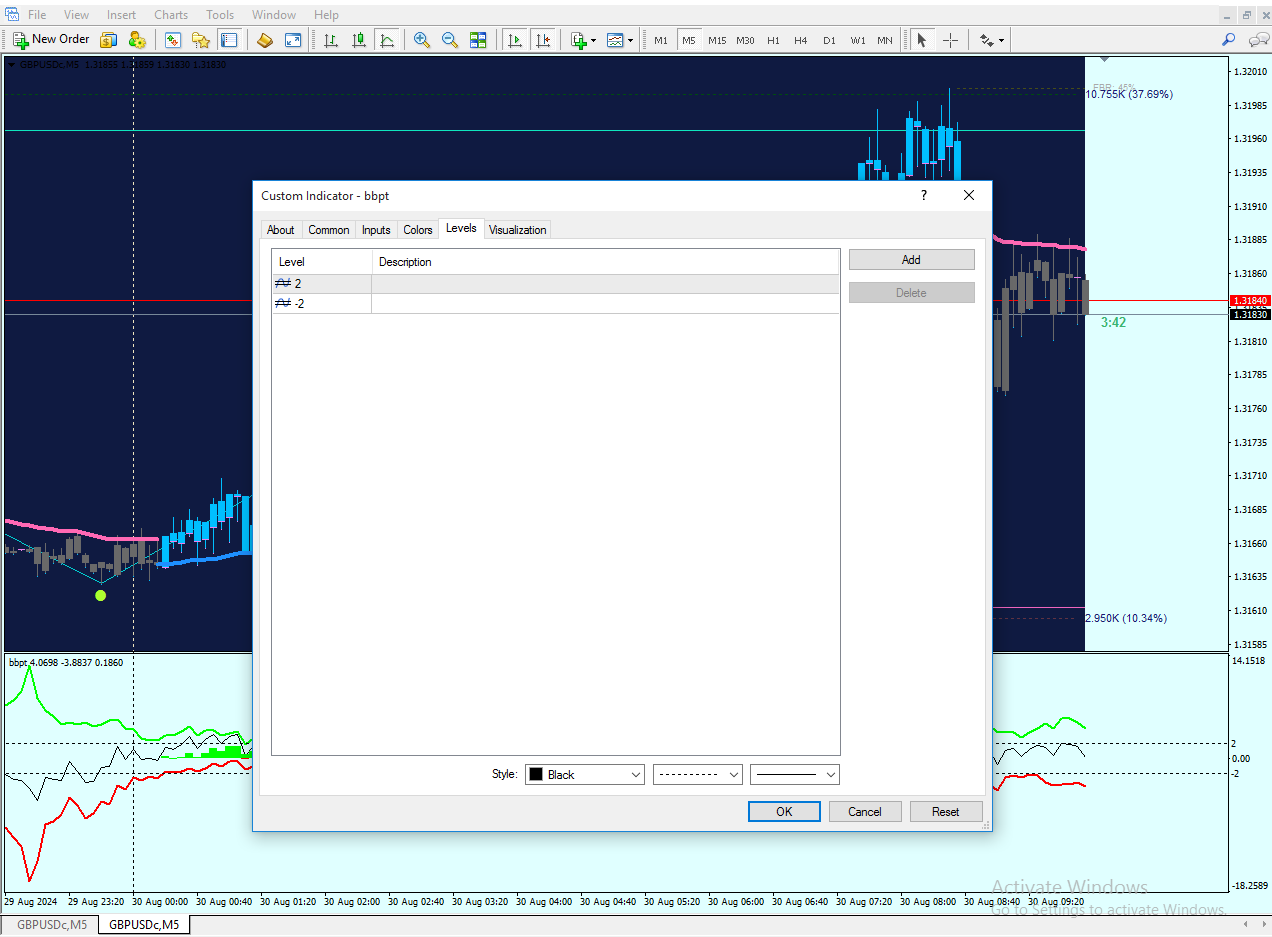
Task: Open the Templates dropdown arrow
Action: click(x=630, y=41)
